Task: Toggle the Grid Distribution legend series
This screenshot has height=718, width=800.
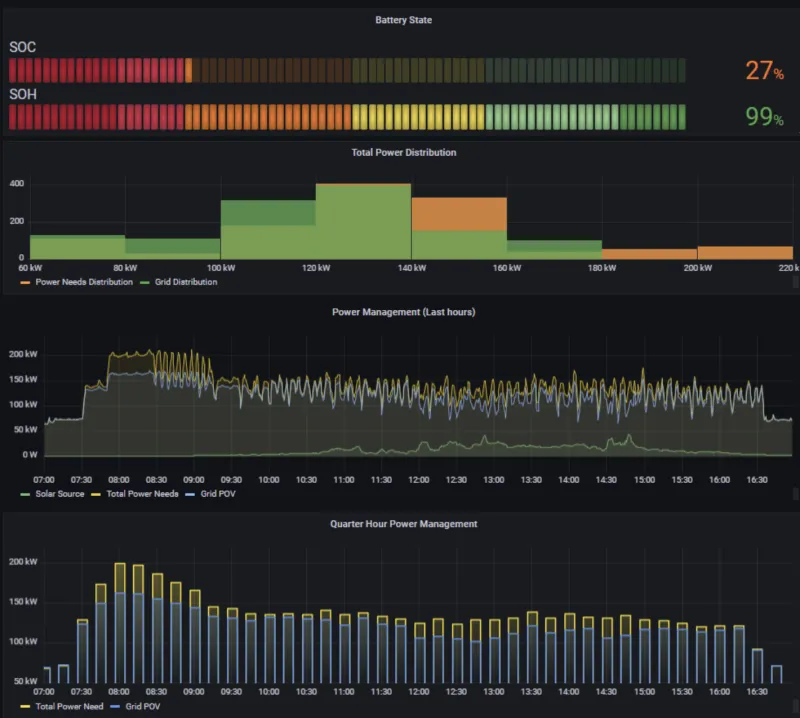Action: tap(186, 282)
